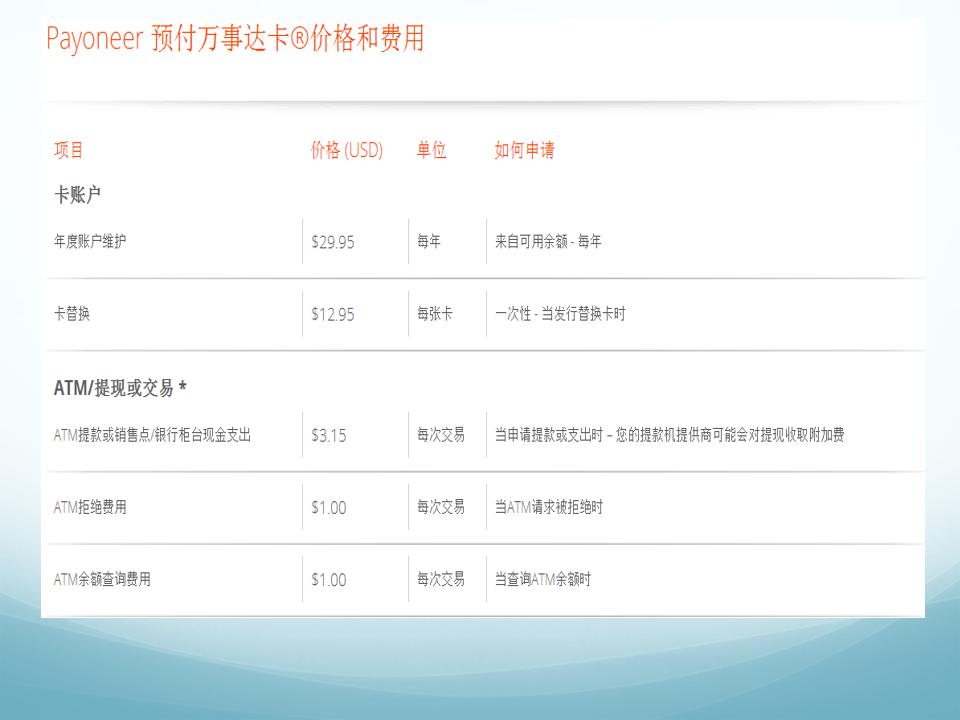The width and height of the screenshot is (960, 720).
Task: Select the "一次性 - 当发行替换卡时" description
Action: [560, 313]
